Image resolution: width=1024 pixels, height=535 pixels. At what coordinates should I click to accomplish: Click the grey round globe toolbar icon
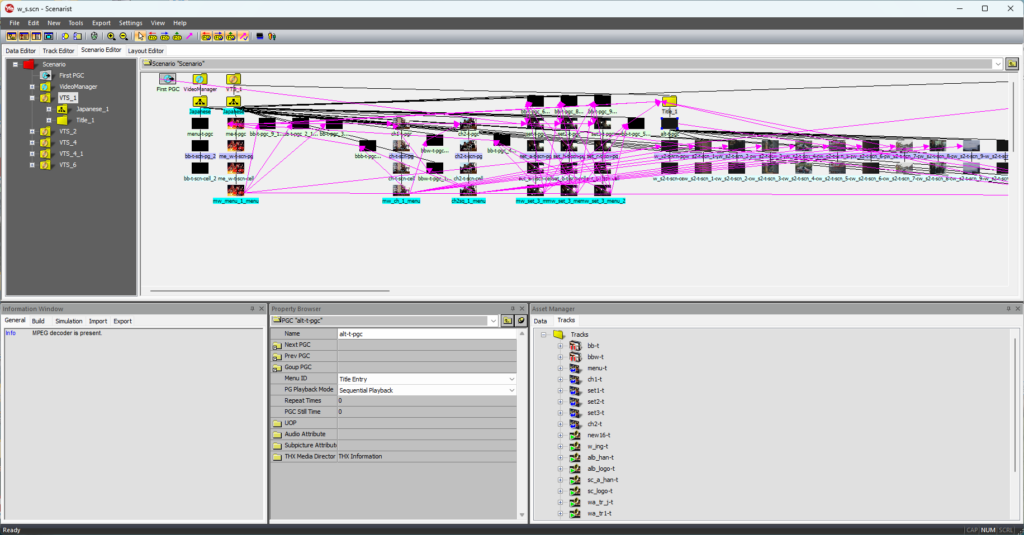point(94,37)
